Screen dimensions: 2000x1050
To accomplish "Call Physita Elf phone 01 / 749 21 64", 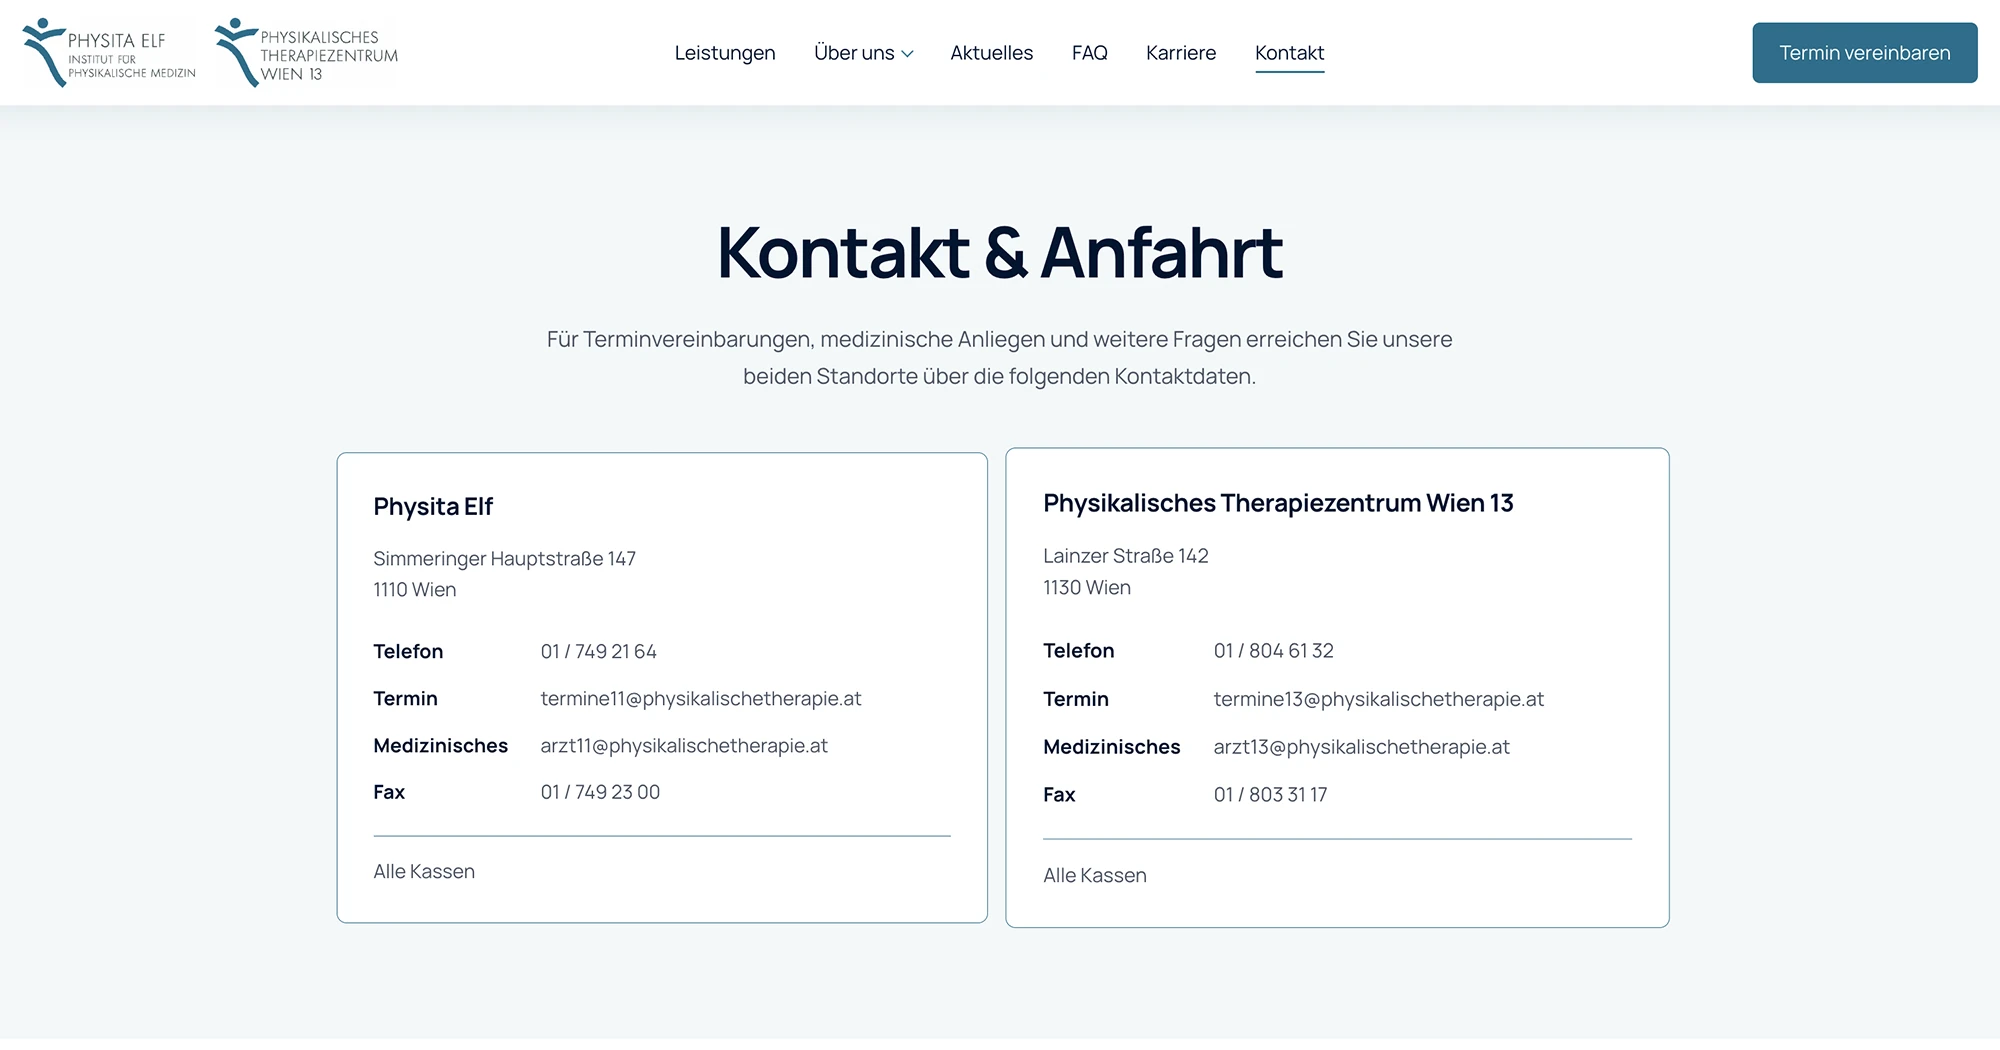I will point(599,652).
